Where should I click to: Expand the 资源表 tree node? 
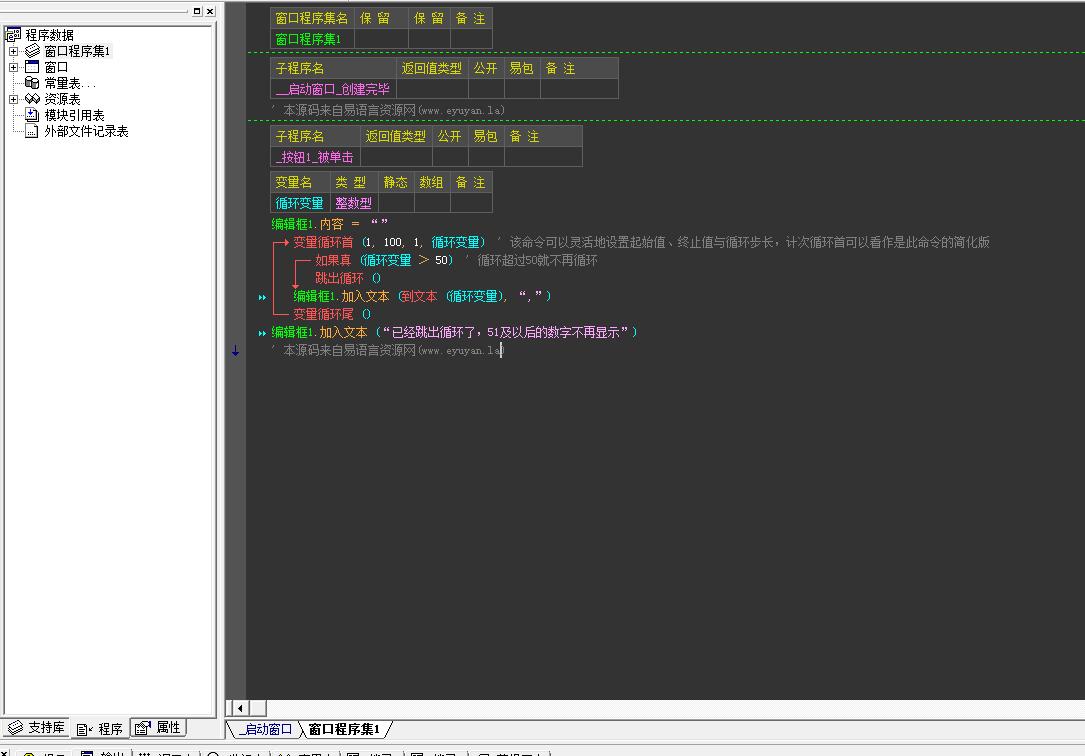[13, 100]
